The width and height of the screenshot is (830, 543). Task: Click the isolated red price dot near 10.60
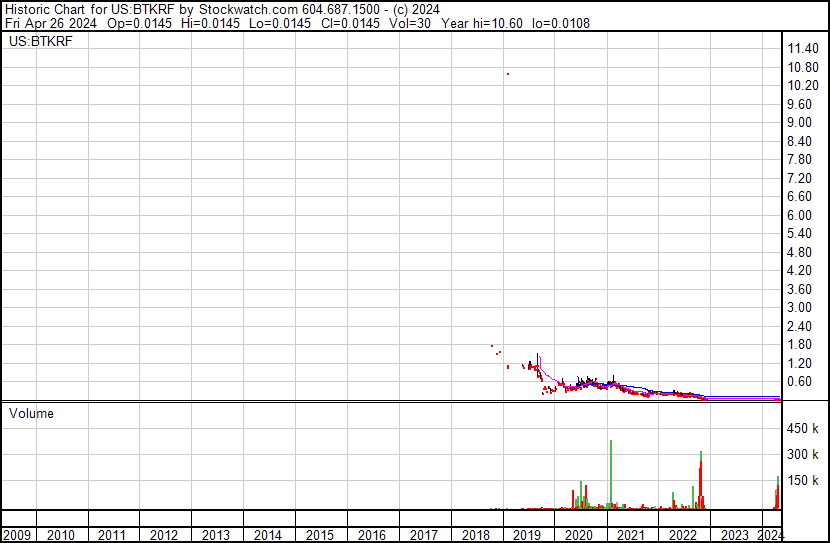click(508, 74)
